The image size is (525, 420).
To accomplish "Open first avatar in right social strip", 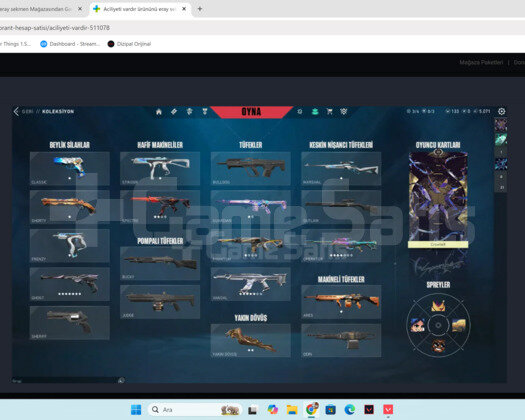I will 501,125.
